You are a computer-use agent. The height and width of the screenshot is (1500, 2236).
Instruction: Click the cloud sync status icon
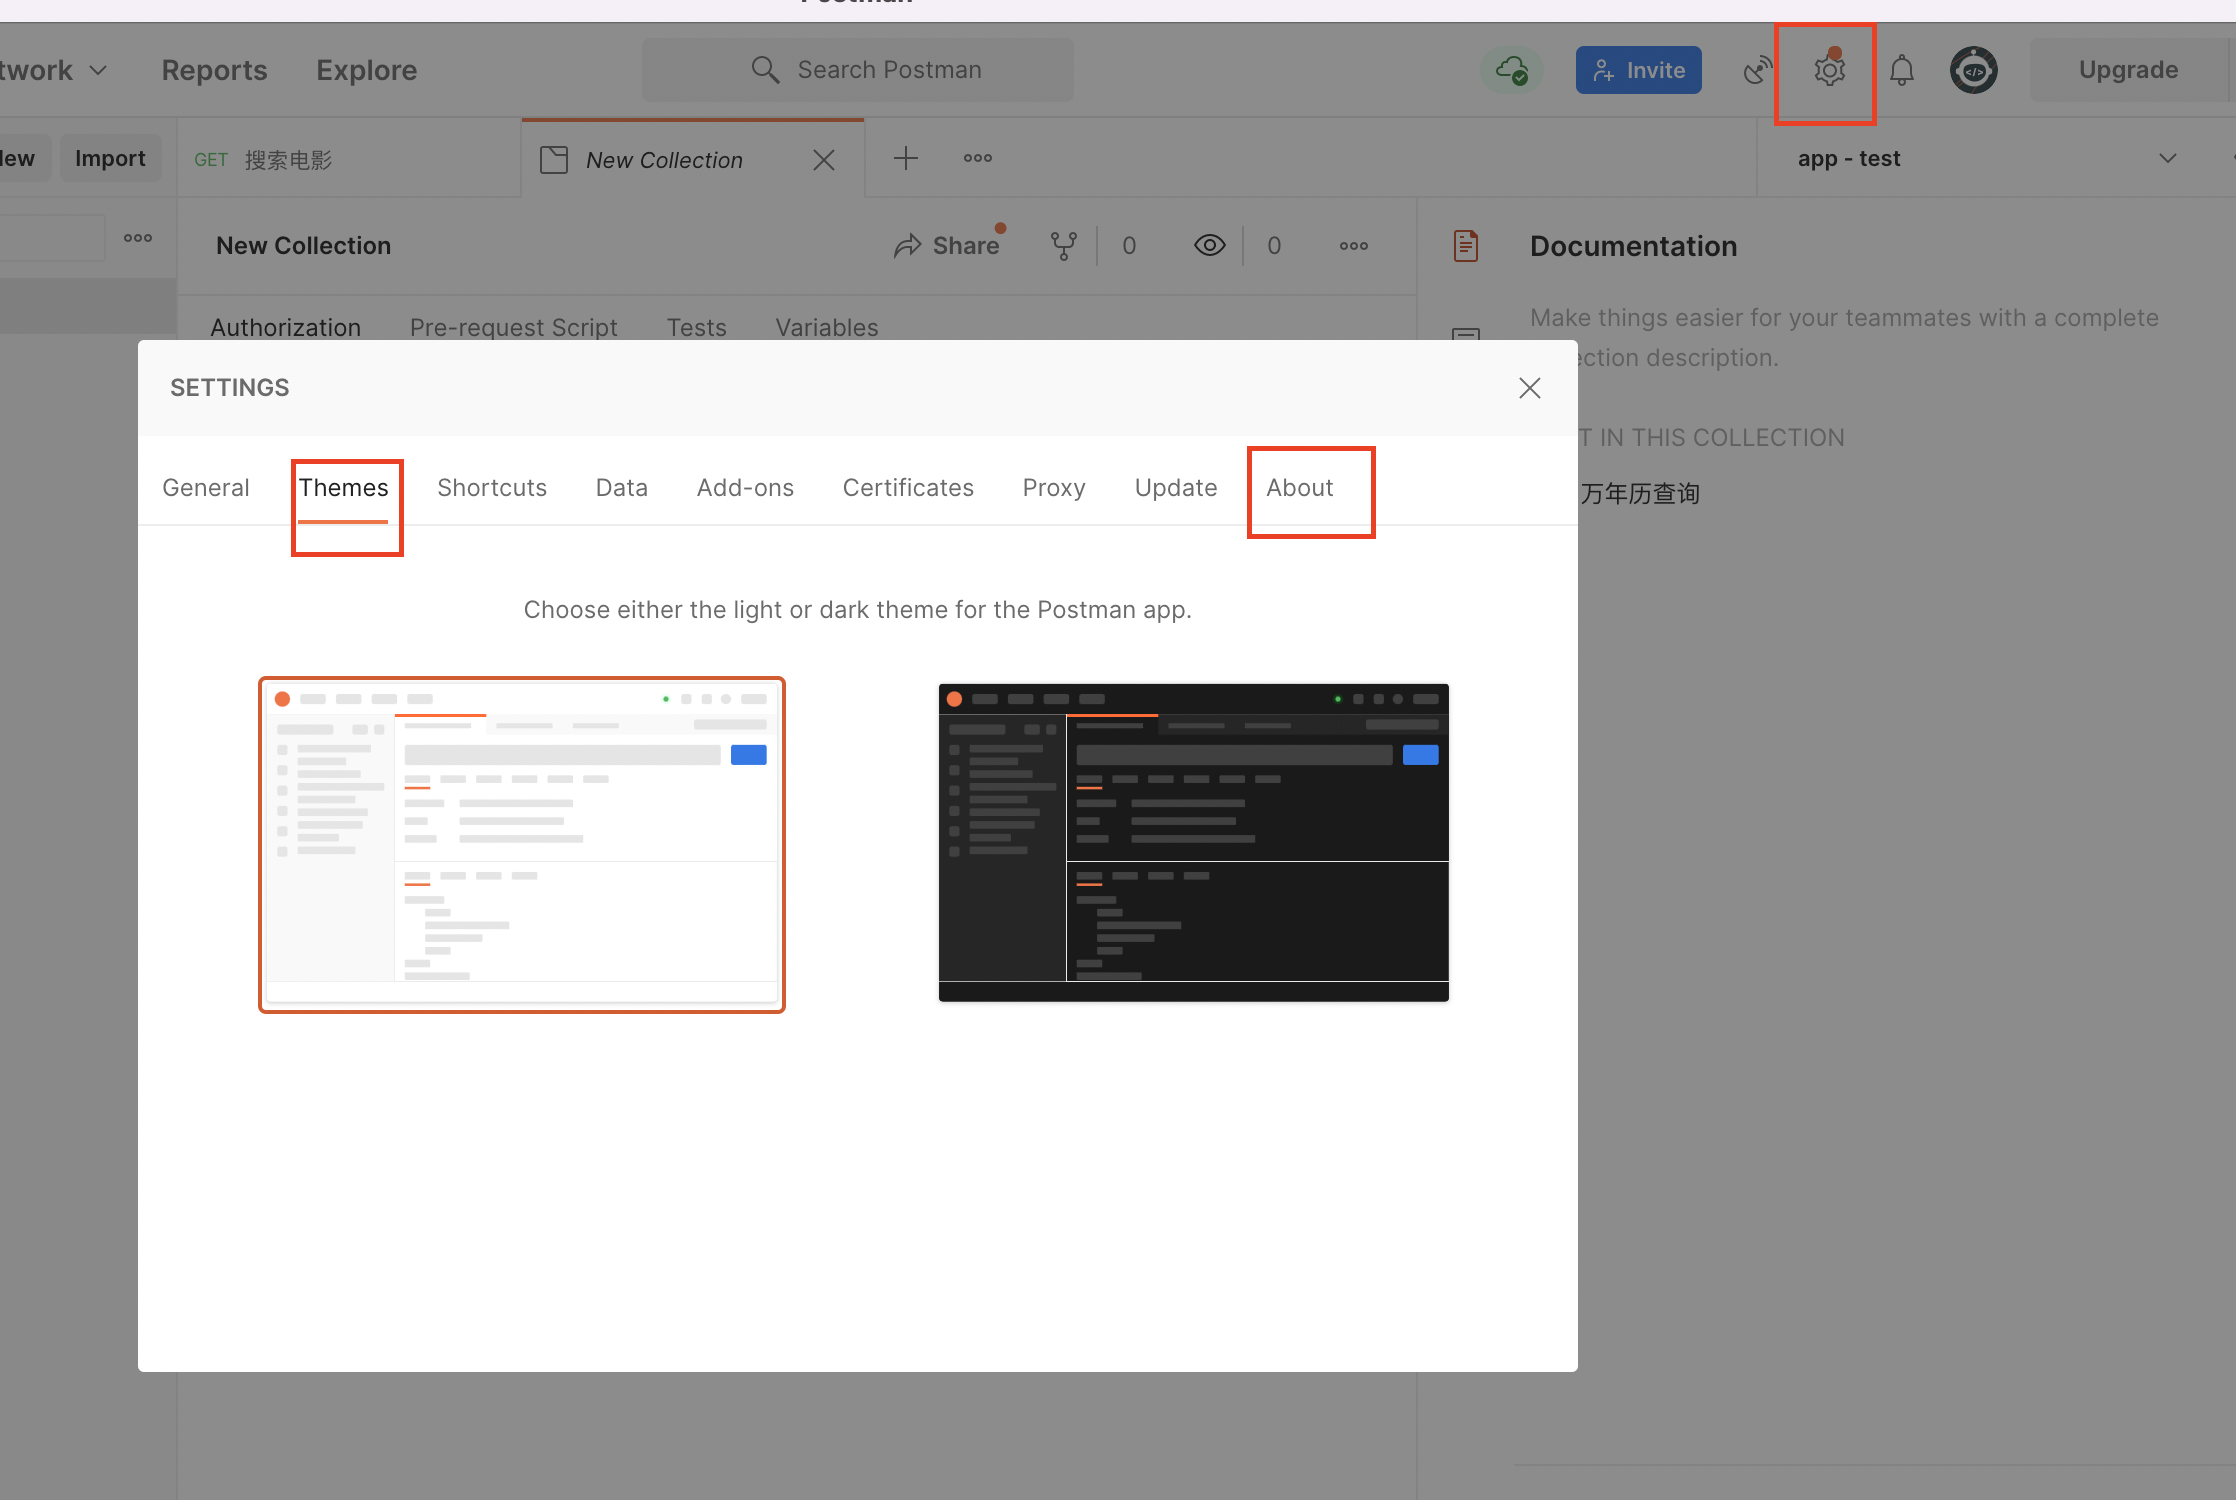(1511, 71)
